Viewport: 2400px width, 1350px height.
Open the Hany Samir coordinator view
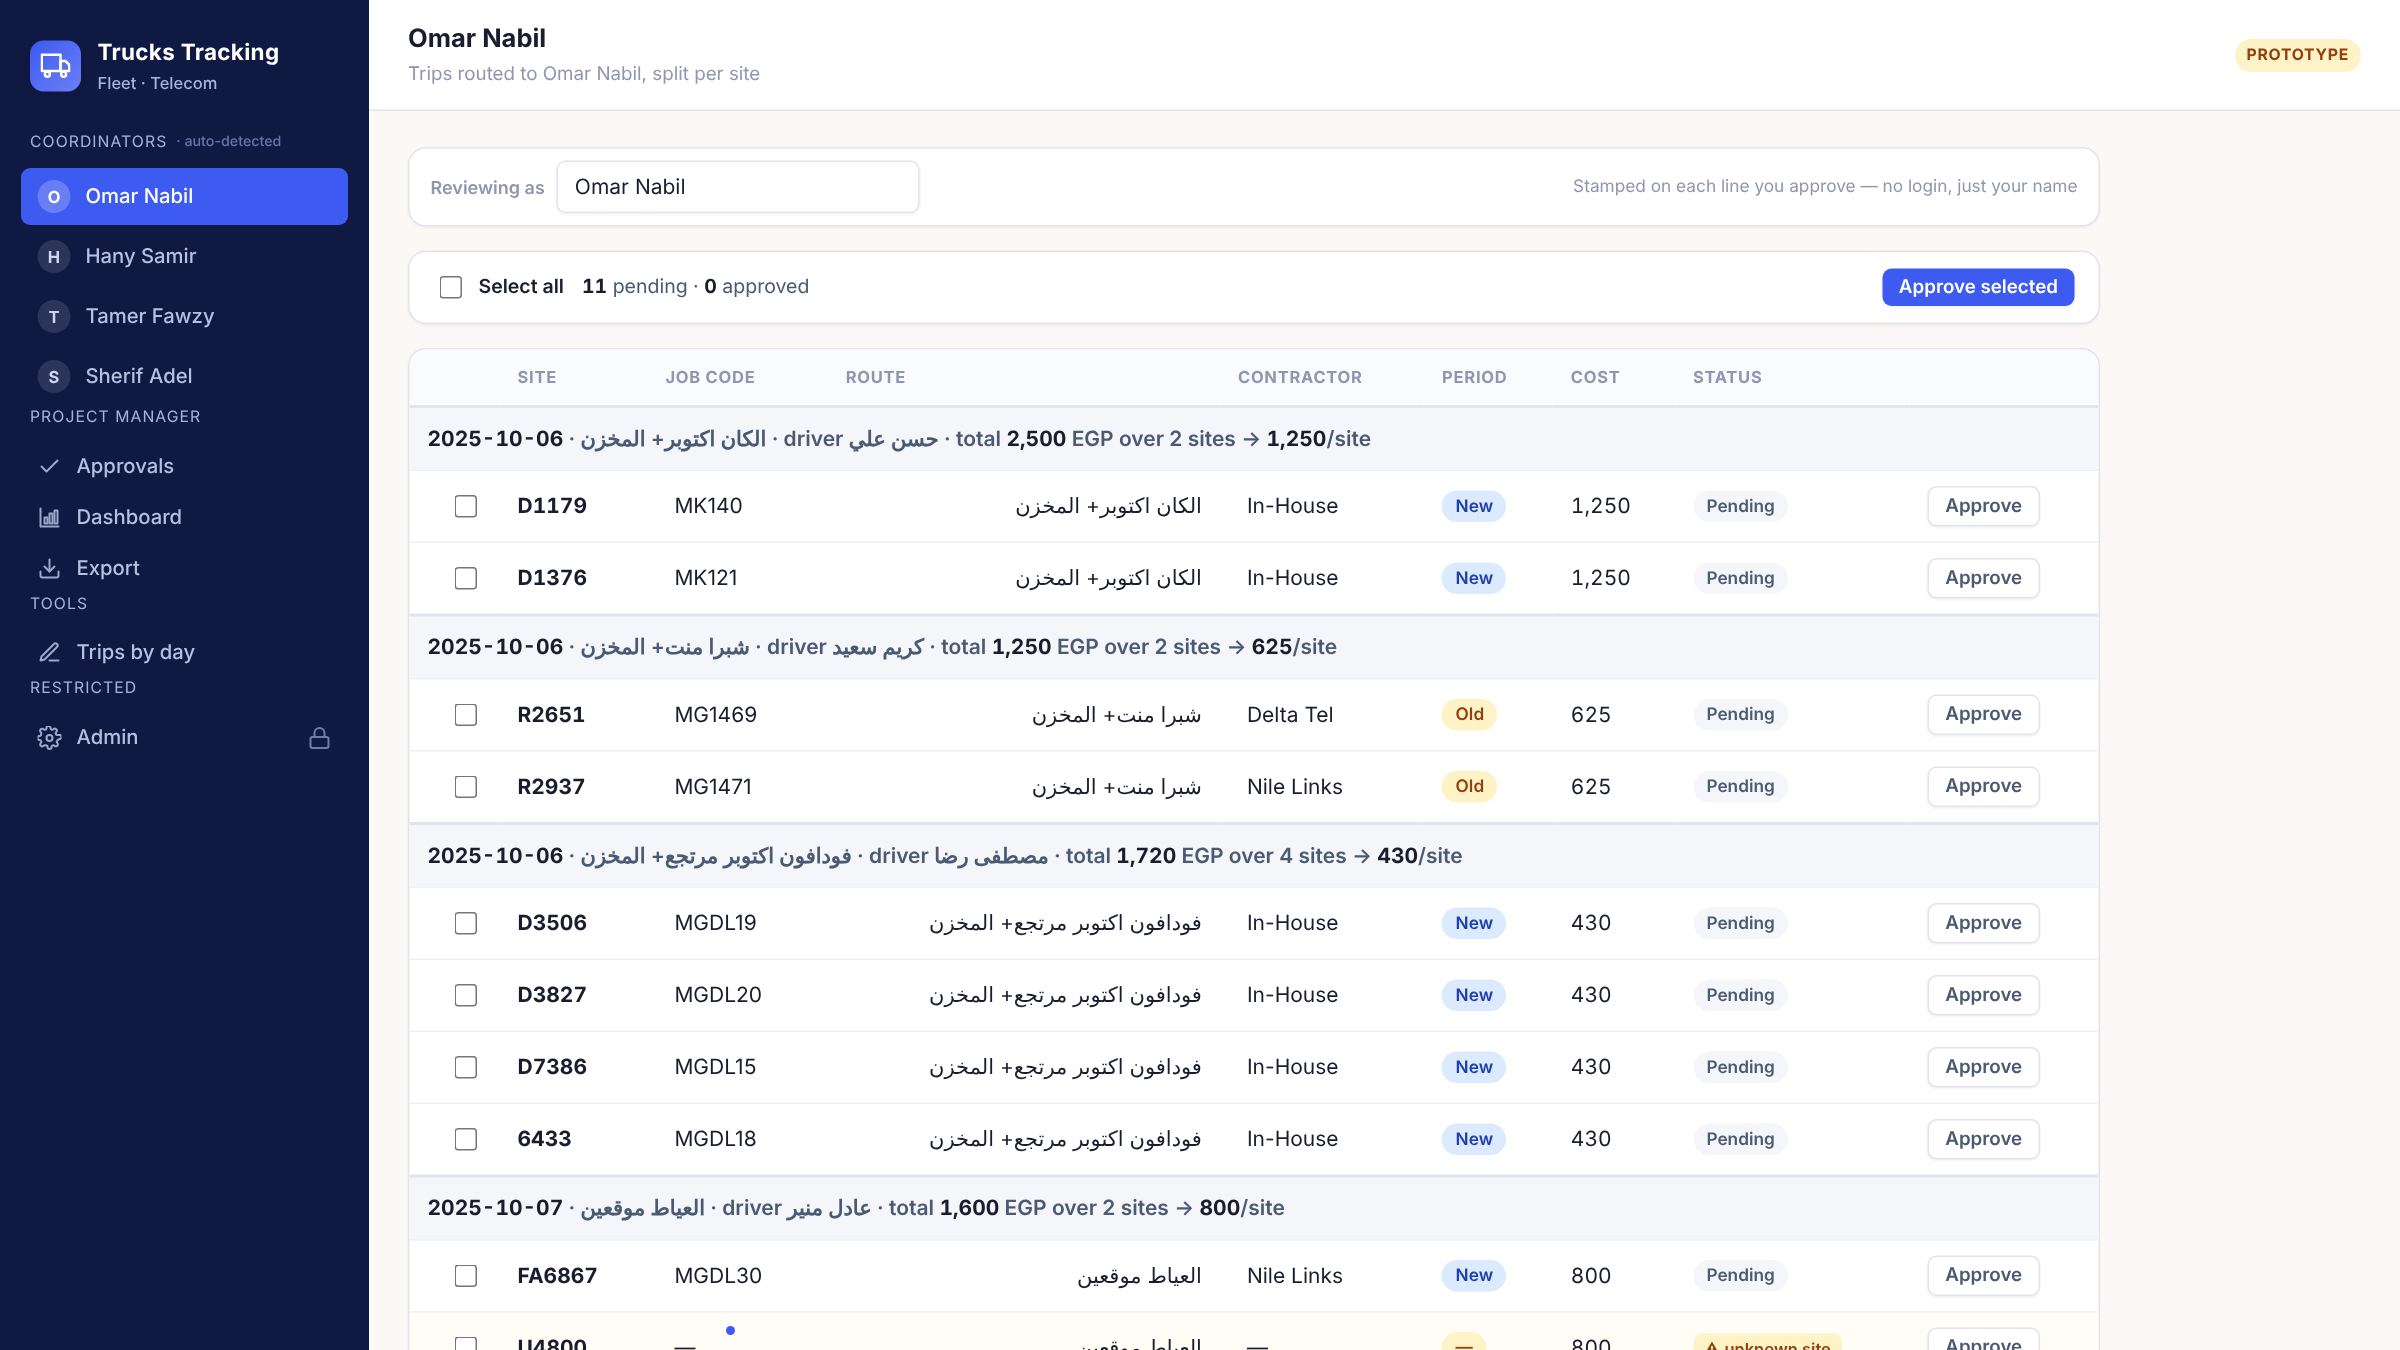184,257
